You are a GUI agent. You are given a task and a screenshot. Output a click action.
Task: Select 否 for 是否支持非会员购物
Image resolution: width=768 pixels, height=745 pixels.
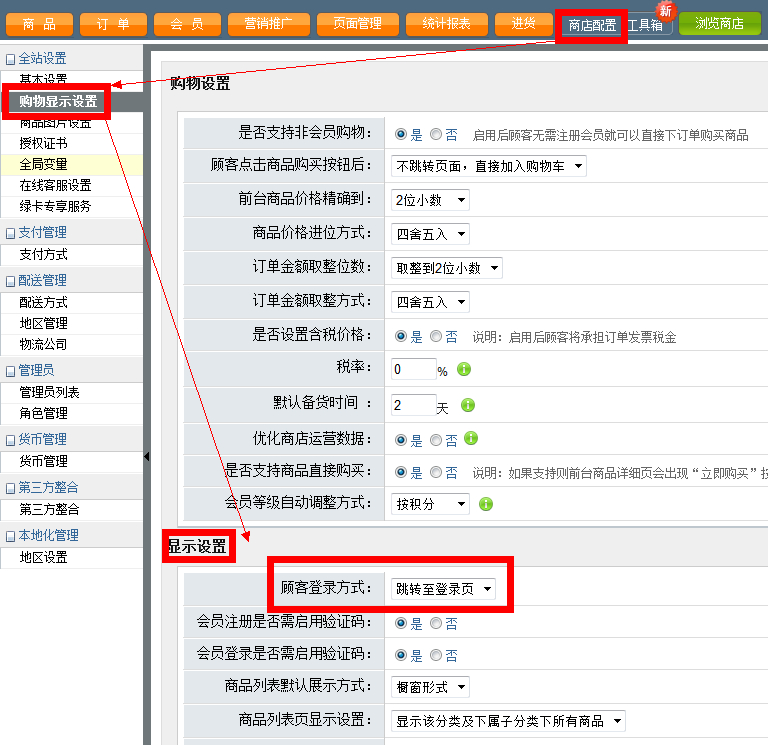(436, 134)
